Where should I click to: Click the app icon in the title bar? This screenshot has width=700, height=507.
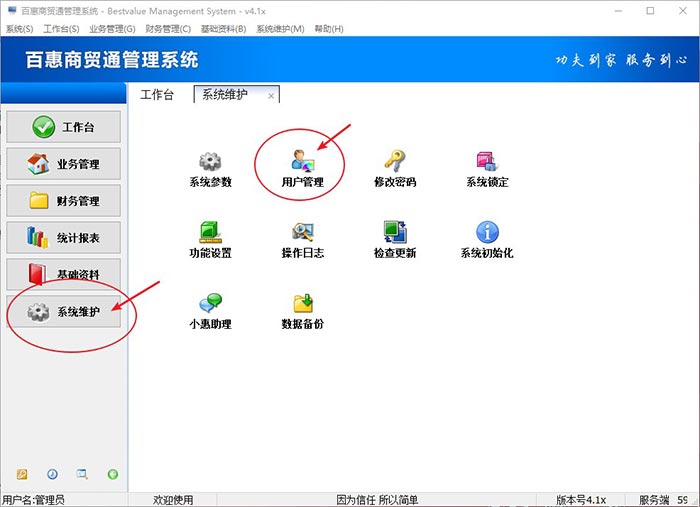pos(12,11)
